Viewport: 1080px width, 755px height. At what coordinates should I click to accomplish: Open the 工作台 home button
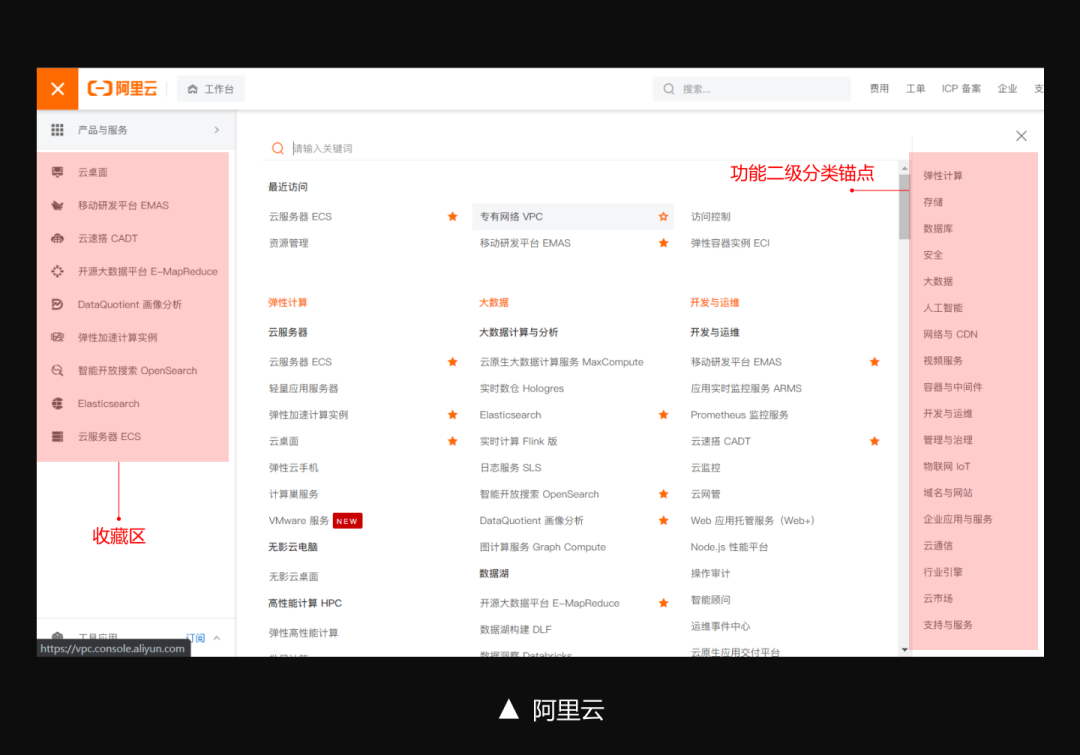click(x=211, y=89)
